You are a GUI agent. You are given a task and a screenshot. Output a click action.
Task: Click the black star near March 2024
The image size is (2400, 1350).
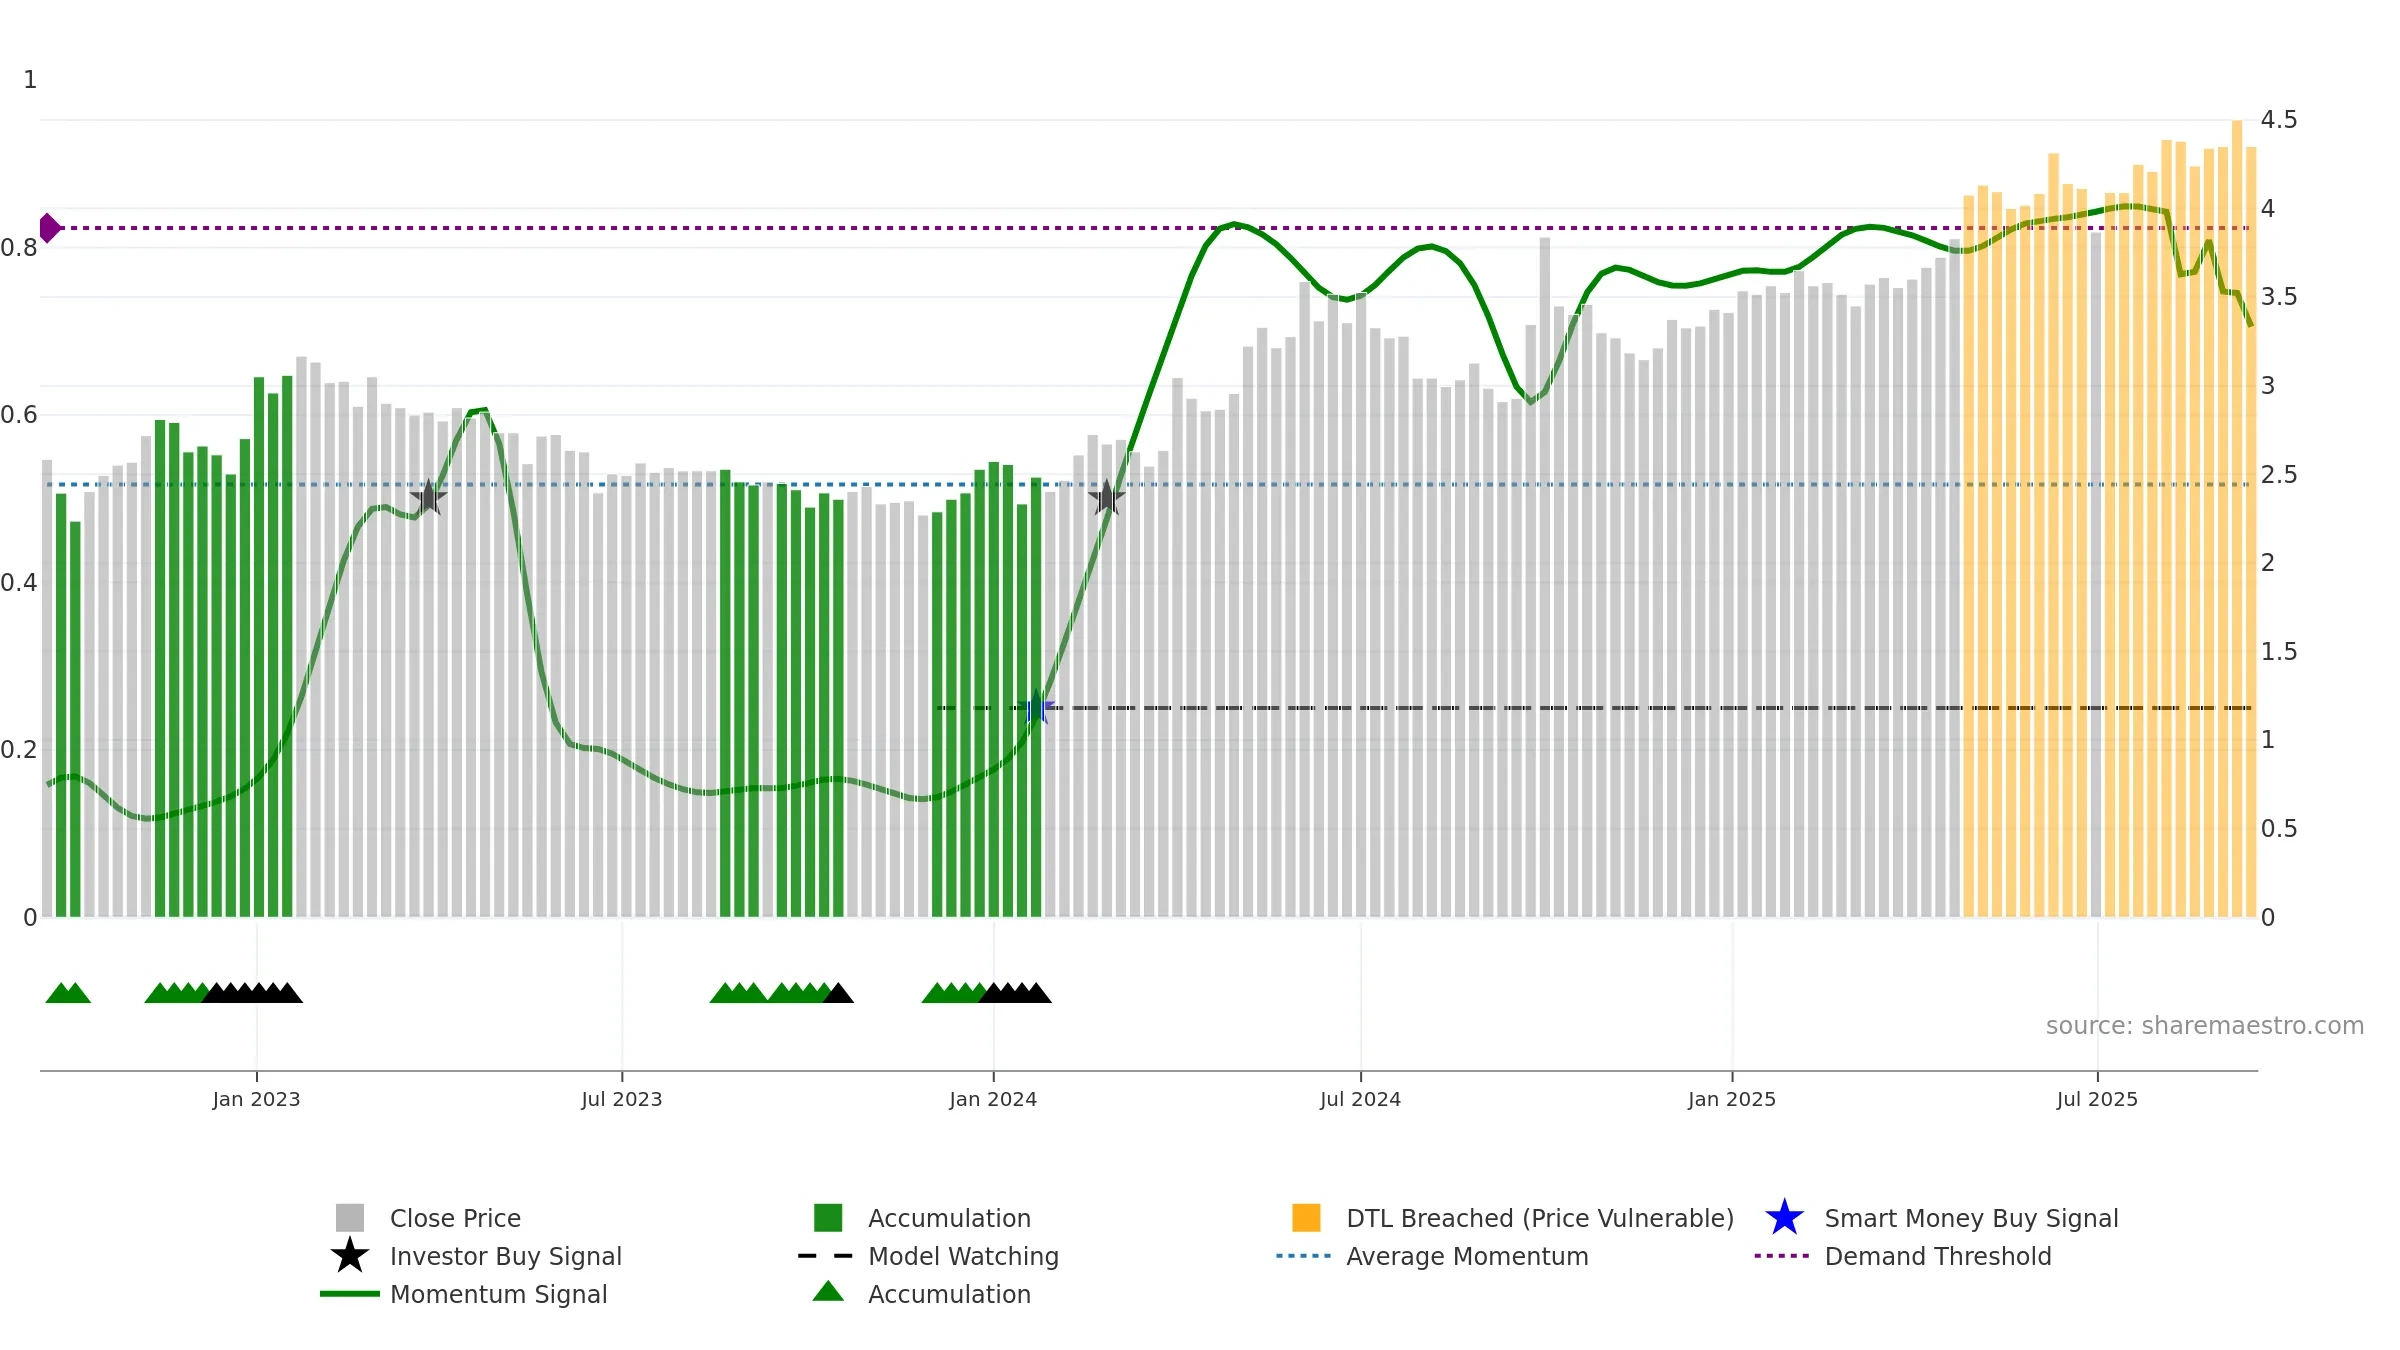[1106, 497]
